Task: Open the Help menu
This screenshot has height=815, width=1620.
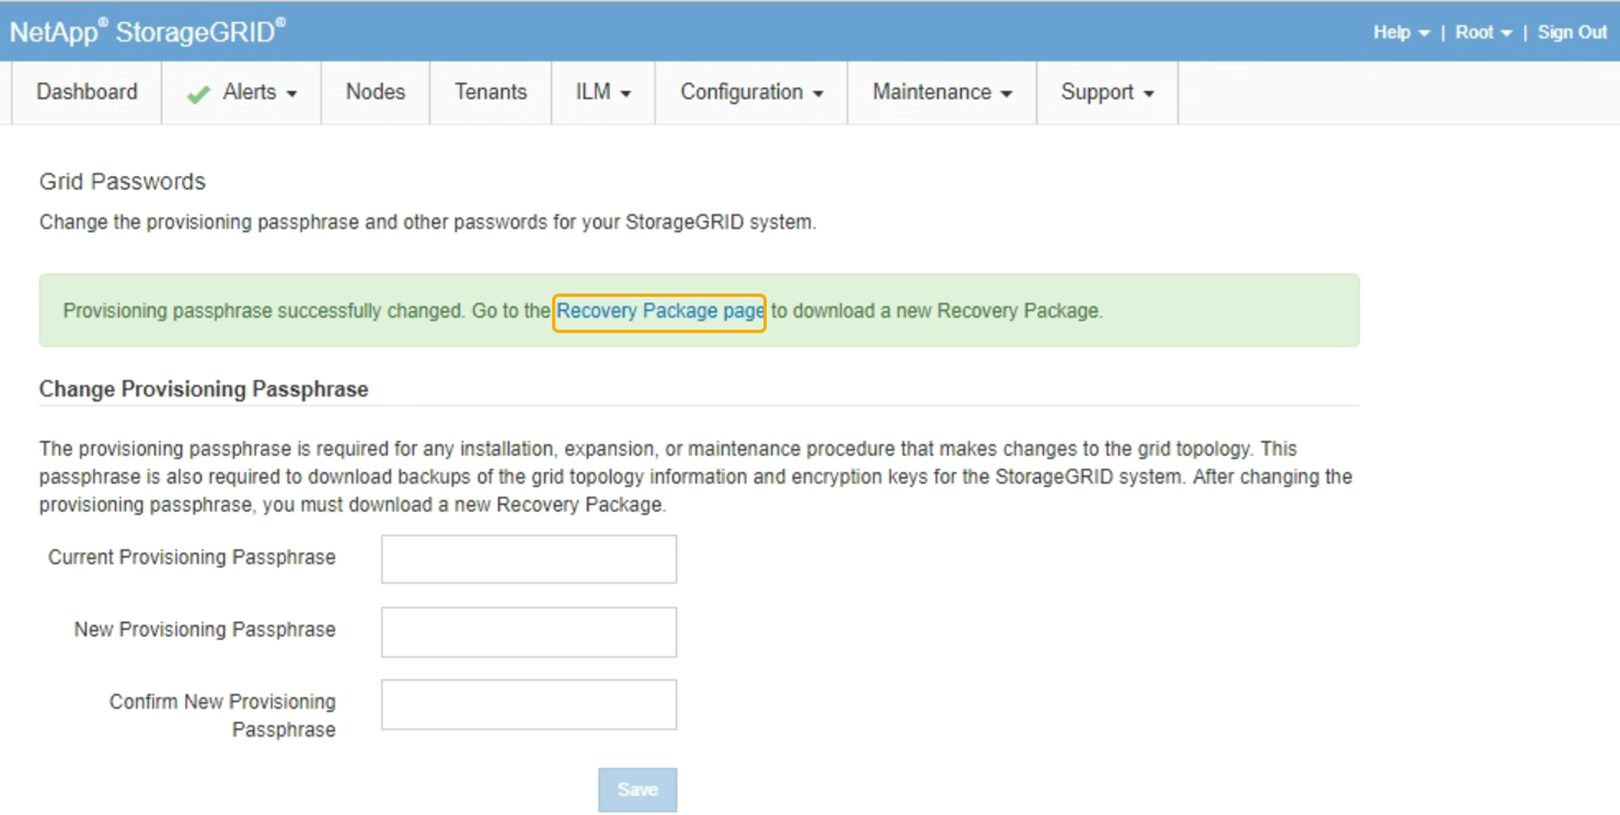Action: click(x=1400, y=33)
